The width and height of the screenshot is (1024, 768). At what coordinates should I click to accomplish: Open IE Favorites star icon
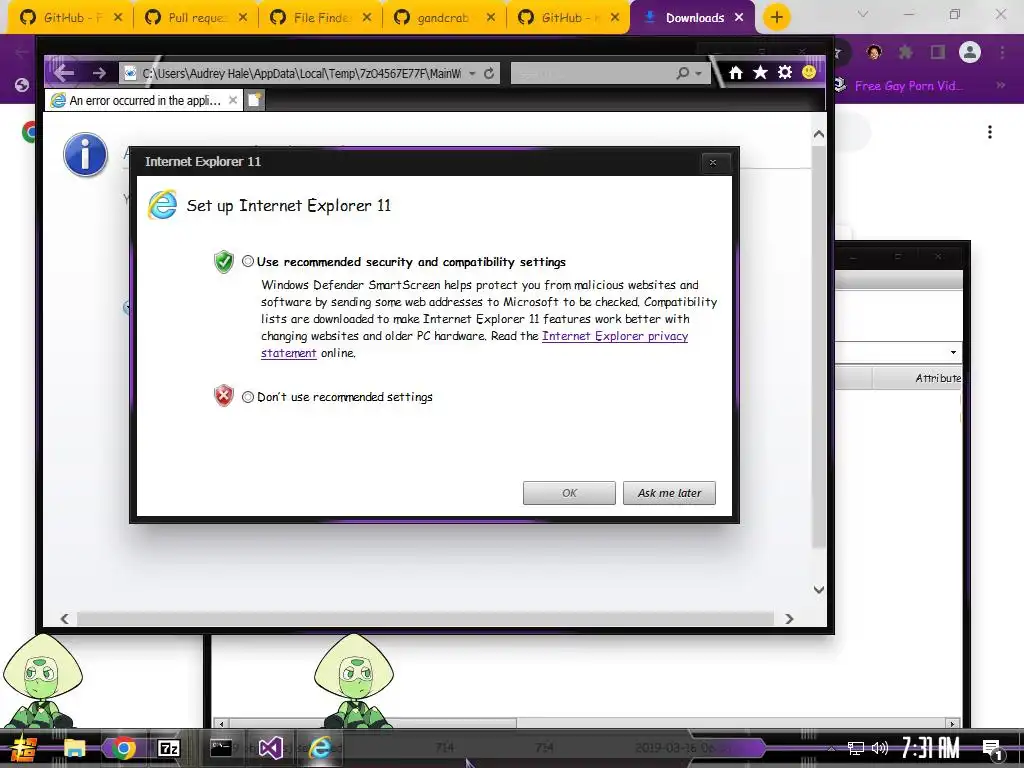click(760, 72)
